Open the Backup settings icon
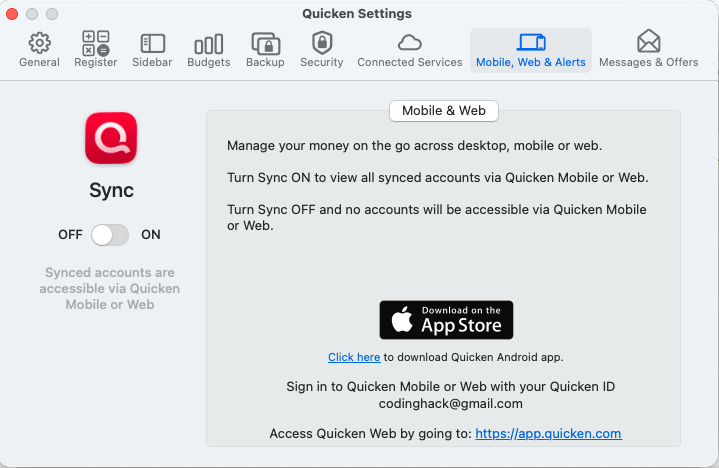 [265, 44]
